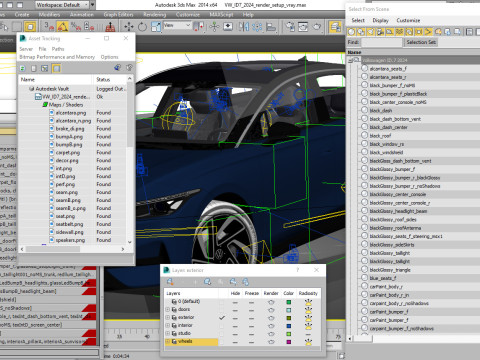Change the exterior layer color swatch
This screenshot has height=360, width=480.
click(x=289, y=318)
